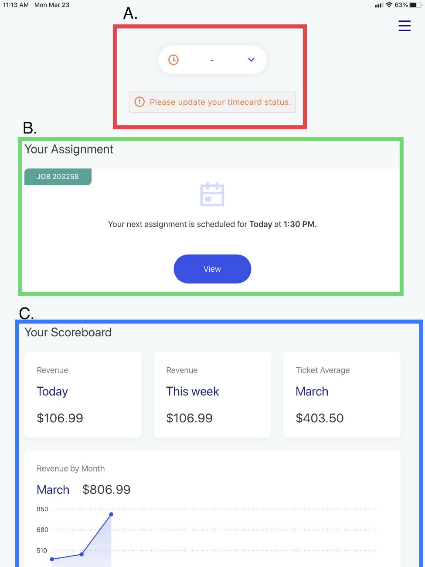Screen dimensions: 425x567
Task: Open the Revenue Today card
Action: coord(83,395)
